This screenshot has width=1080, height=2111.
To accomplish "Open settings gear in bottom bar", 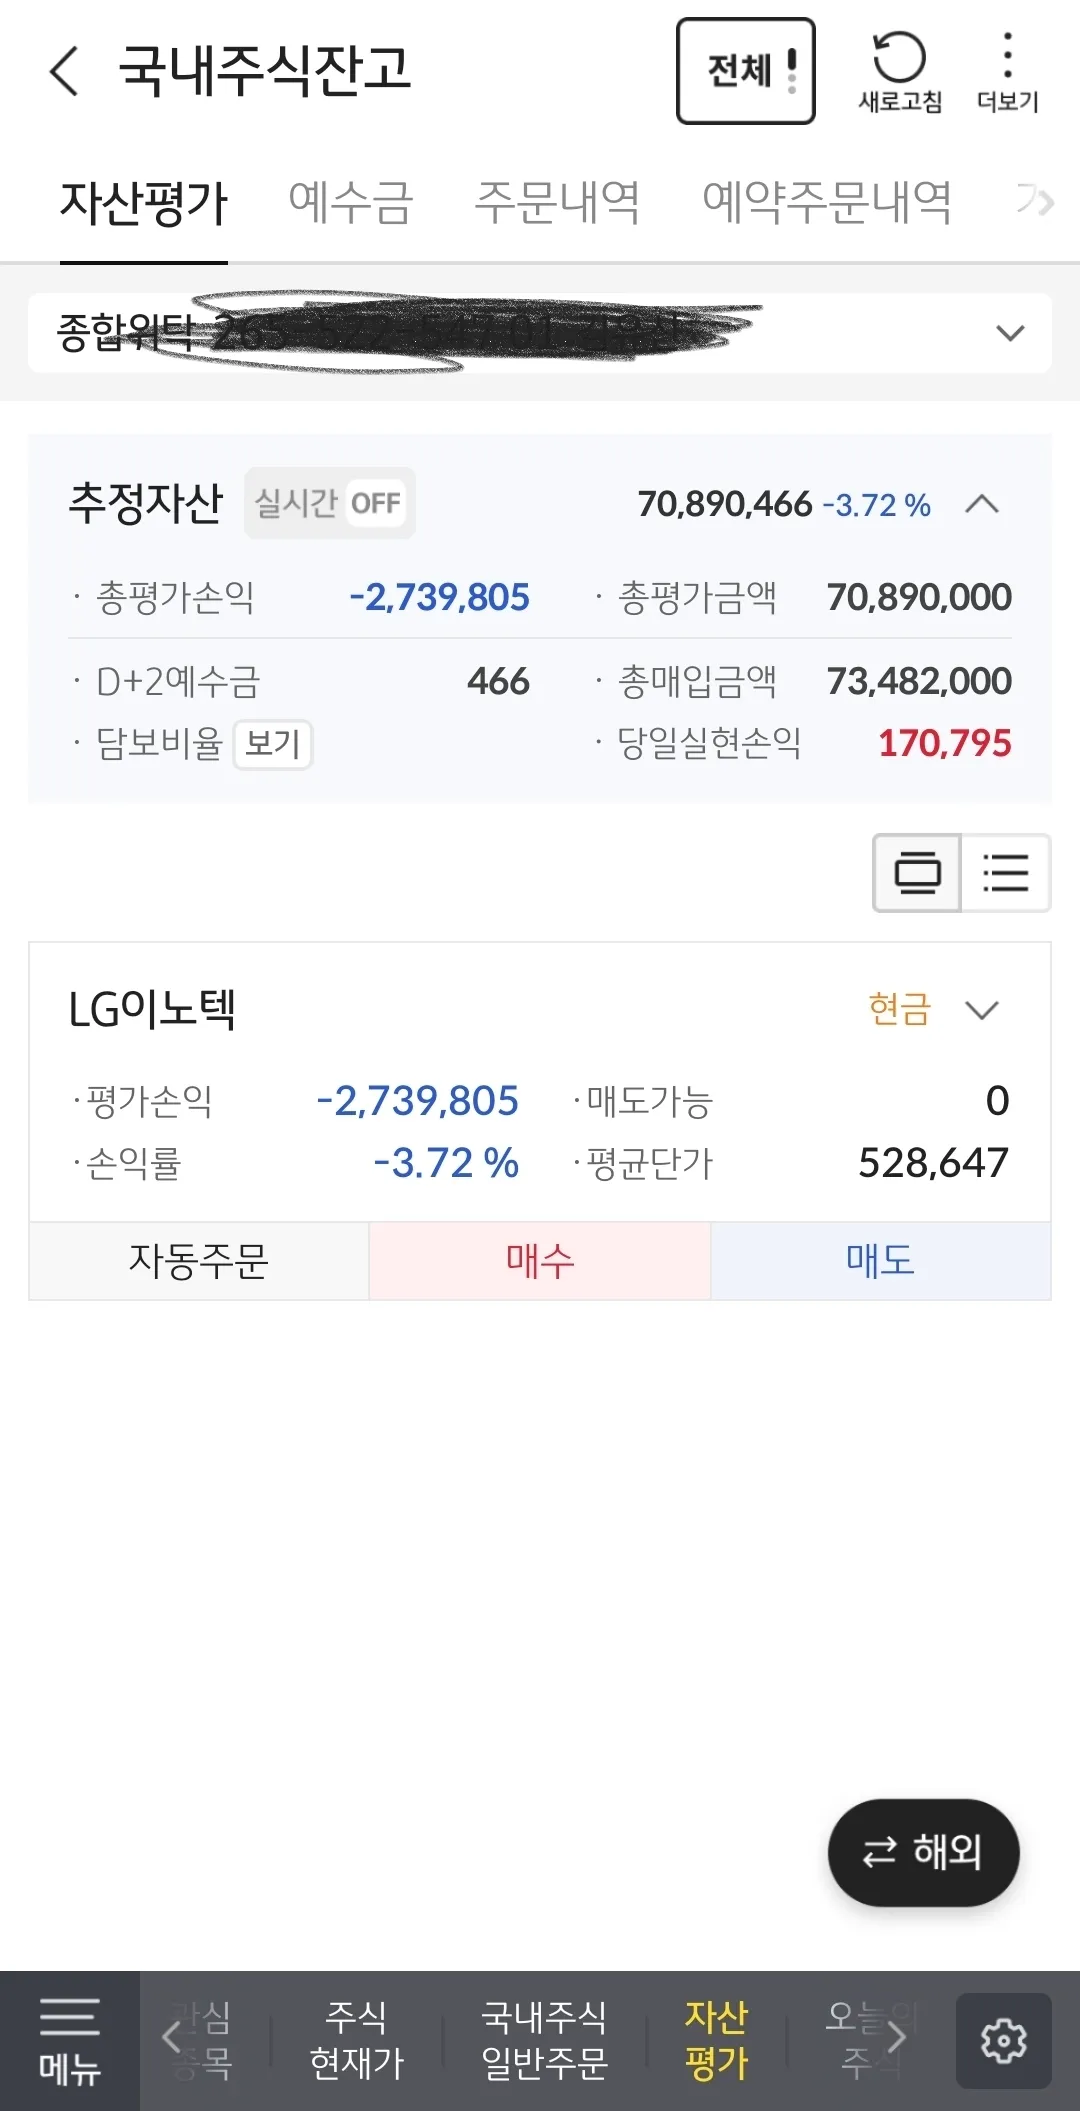I will [1004, 2041].
